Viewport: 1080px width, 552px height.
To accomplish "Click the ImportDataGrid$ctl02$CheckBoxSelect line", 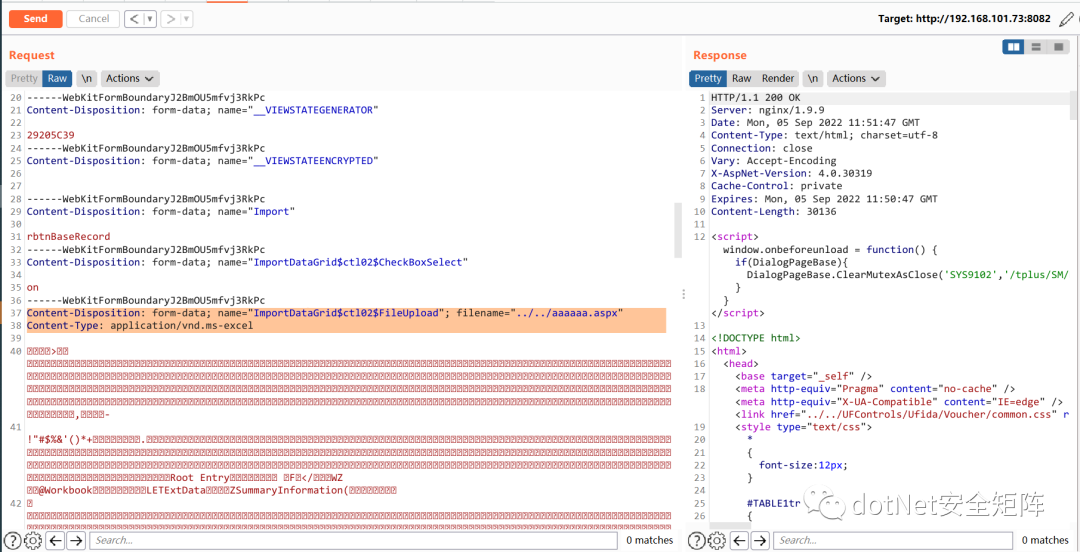I will pyautogui.click(x=247, y=262).
